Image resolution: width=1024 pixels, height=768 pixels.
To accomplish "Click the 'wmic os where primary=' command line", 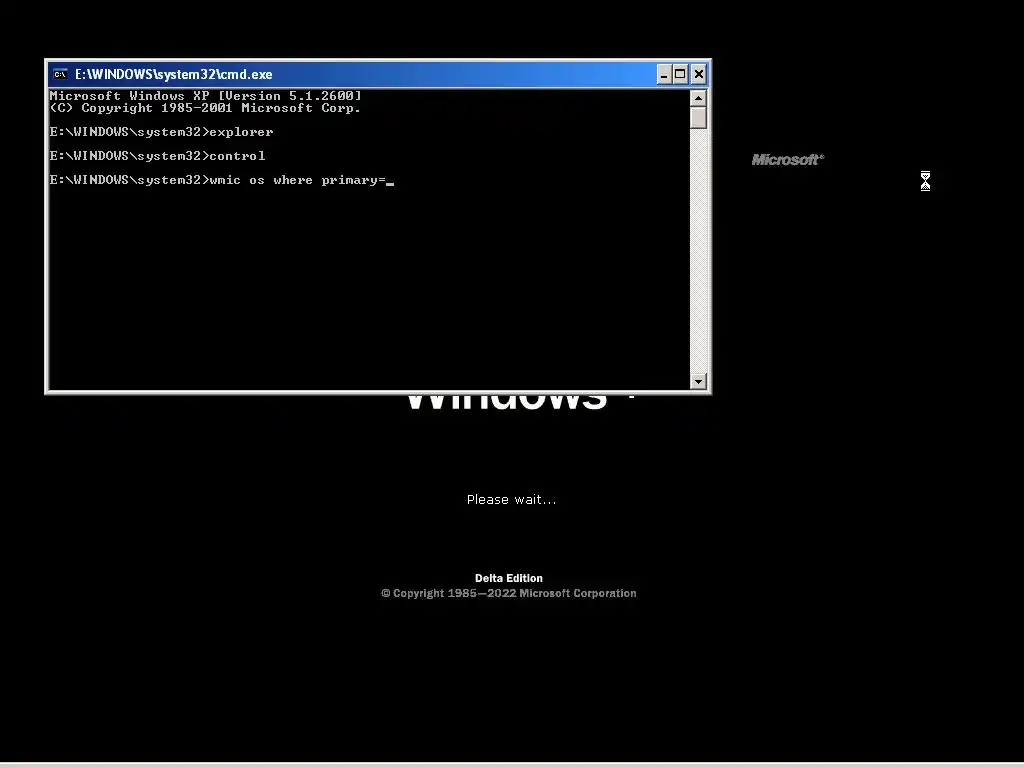I will [221, 180].
